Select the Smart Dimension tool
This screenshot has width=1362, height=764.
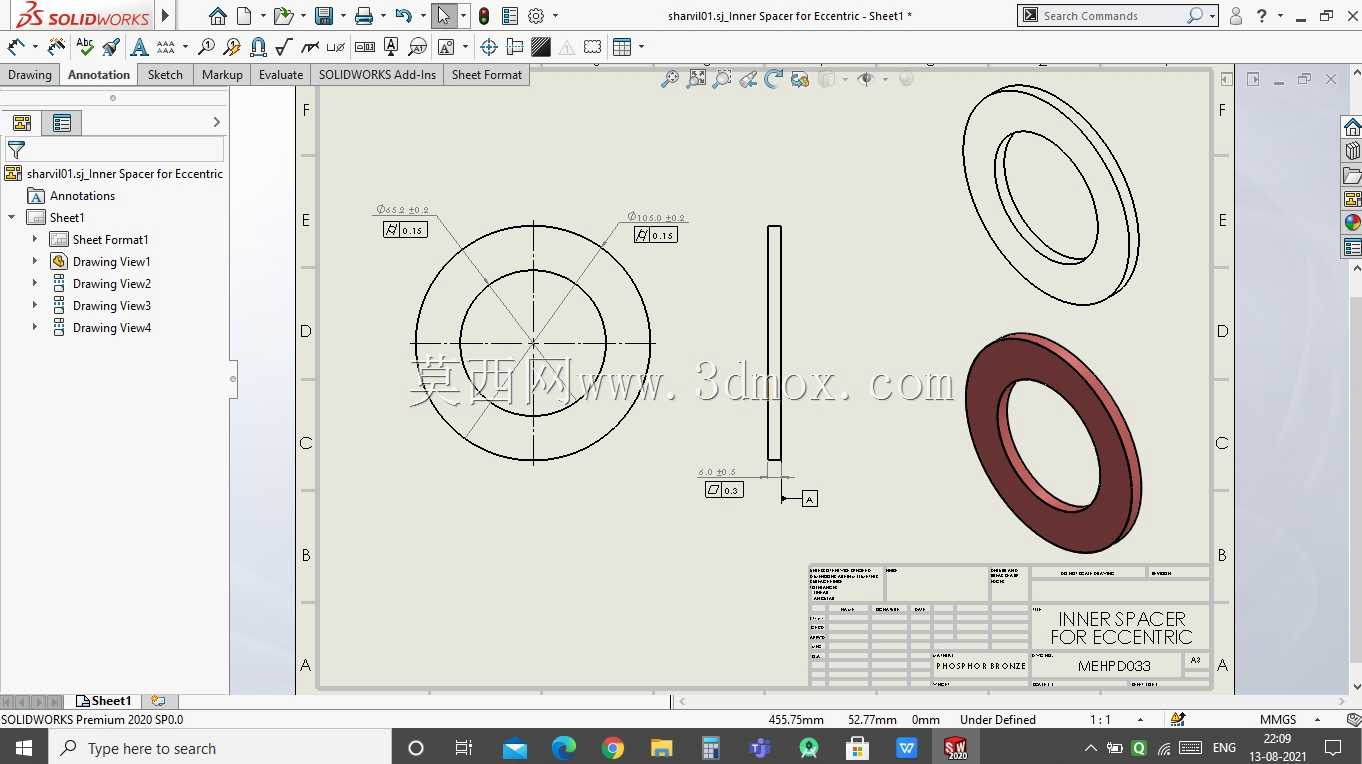16,47
